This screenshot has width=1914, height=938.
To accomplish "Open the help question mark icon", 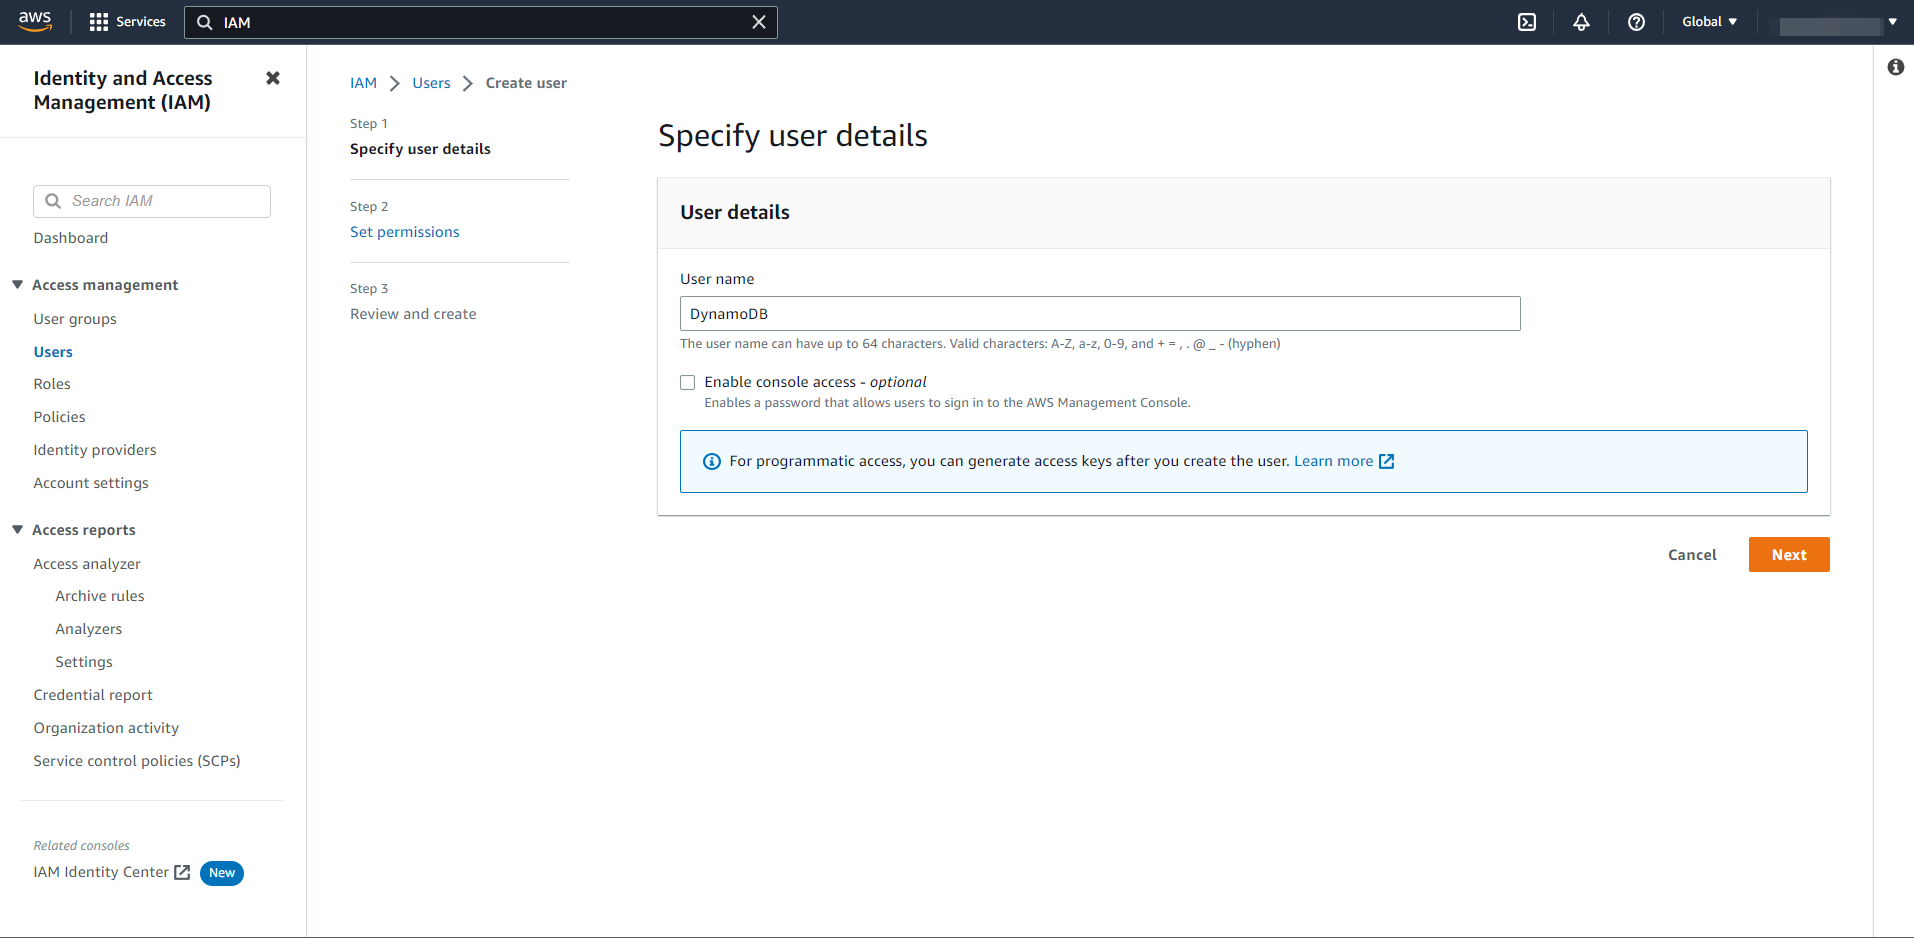I will click(x=1636, y=22).
